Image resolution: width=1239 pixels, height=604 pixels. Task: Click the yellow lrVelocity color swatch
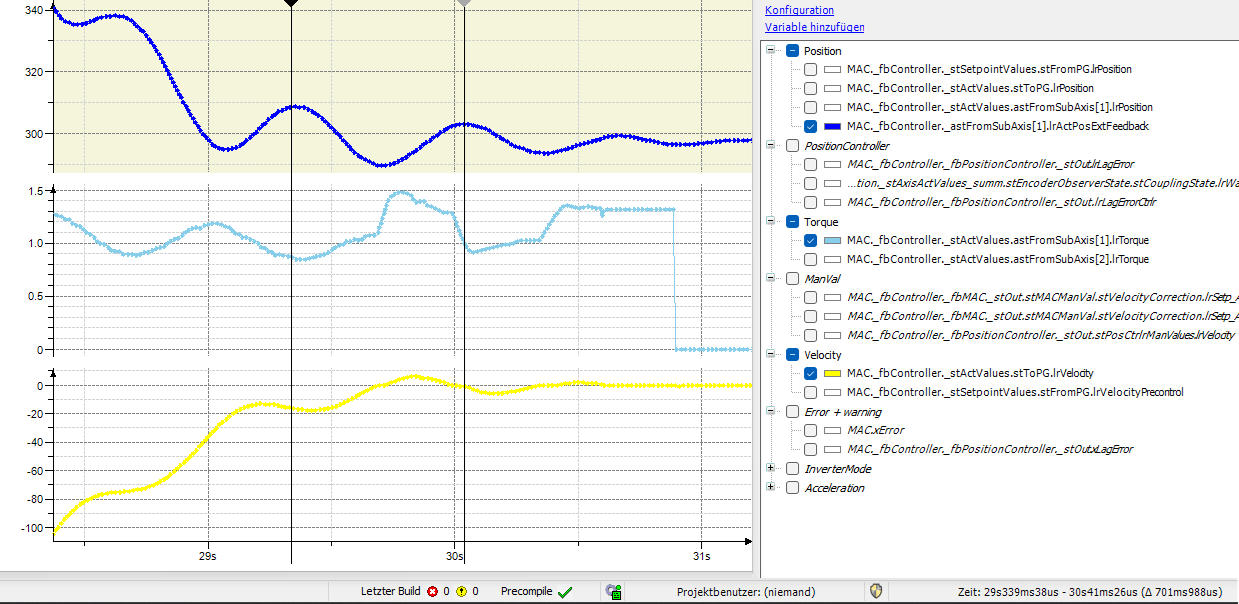point(832,373)
